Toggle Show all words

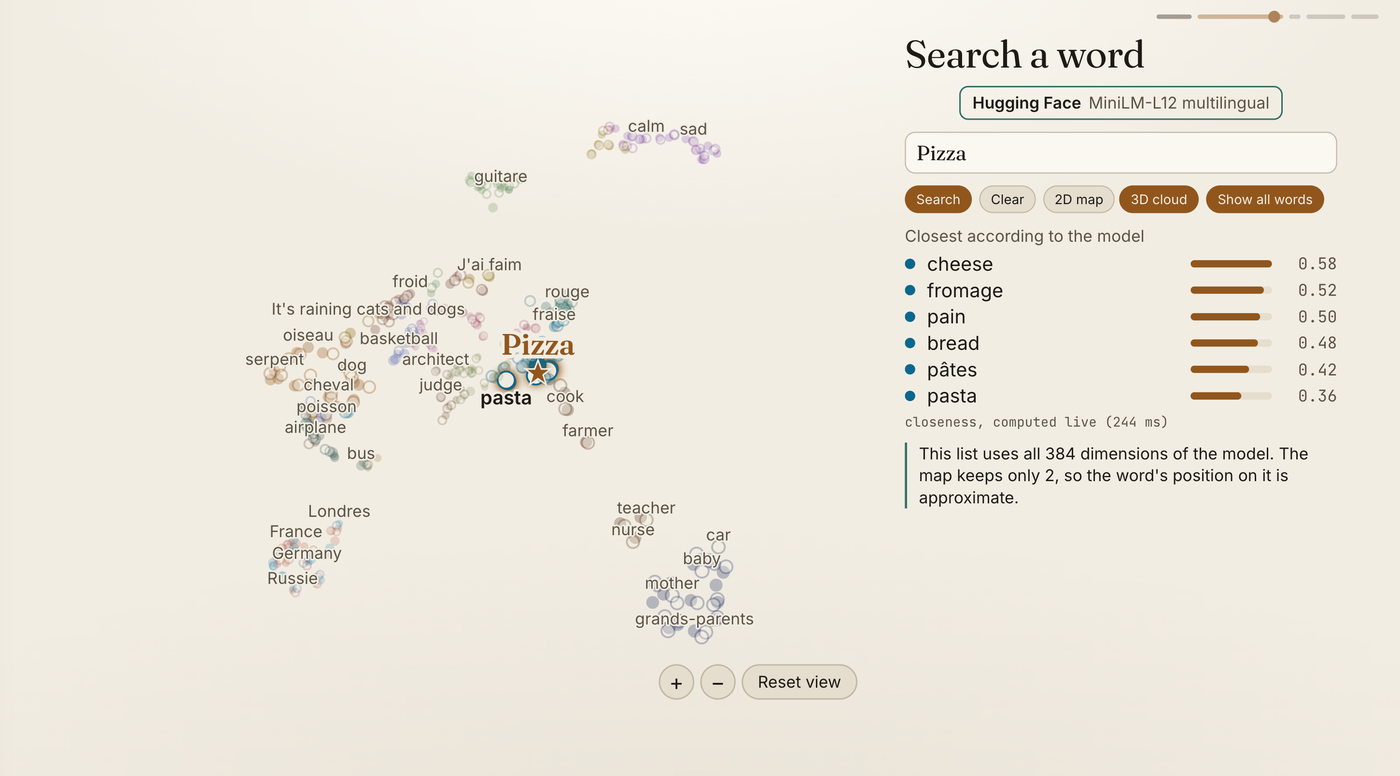pyautogui.click(x=1265, y=199)
